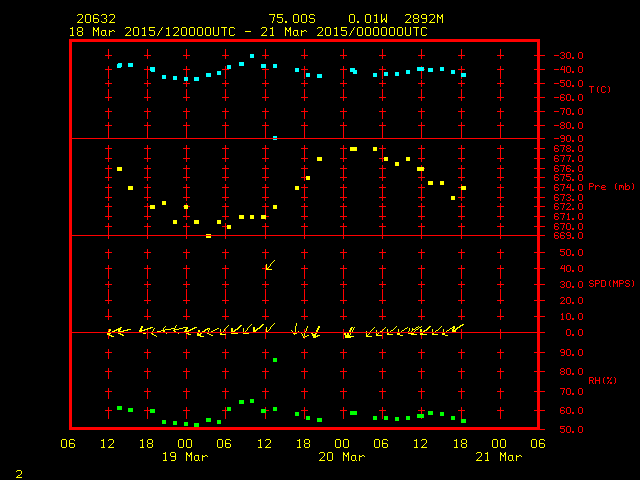Screen dimensions: 640x480
Task: Select the 20 Mar date label
Action: pyautogui.click(x=342, y=457)
